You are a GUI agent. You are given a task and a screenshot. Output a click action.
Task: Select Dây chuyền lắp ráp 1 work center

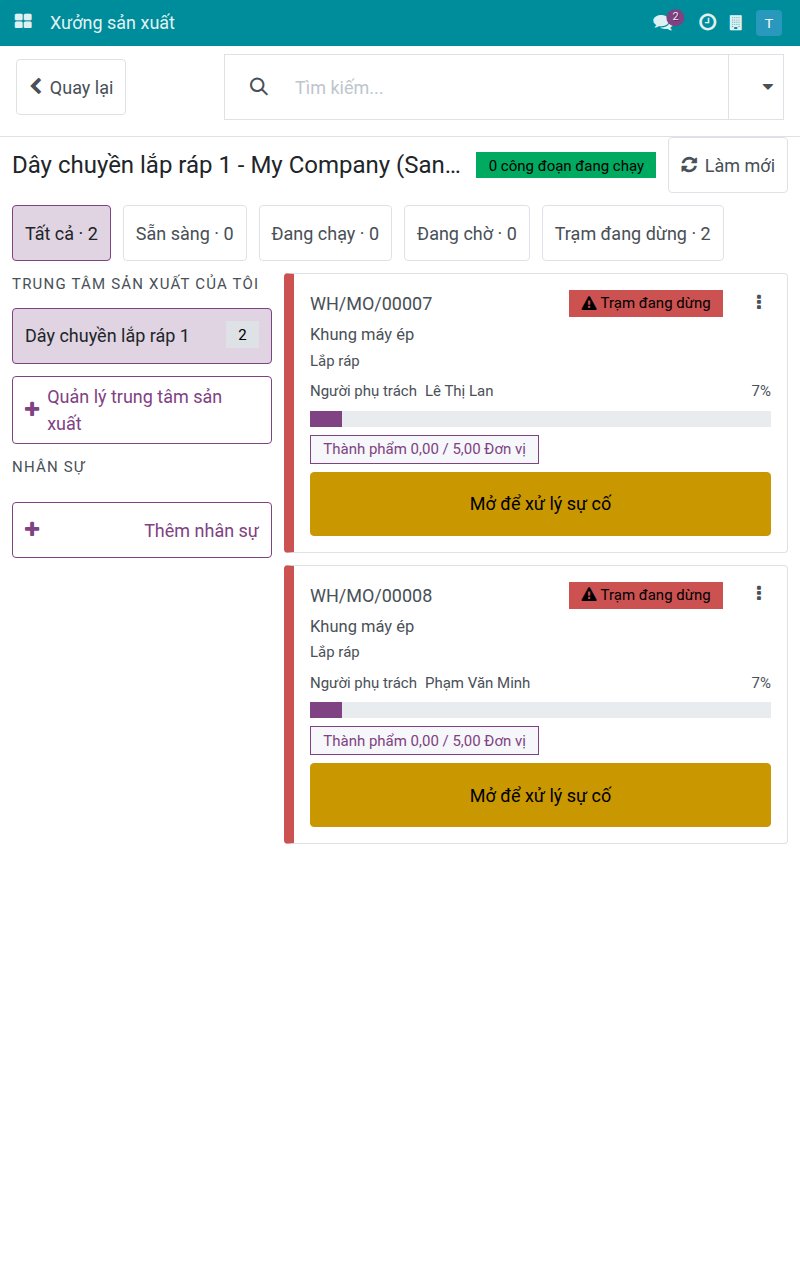[142, 336]
